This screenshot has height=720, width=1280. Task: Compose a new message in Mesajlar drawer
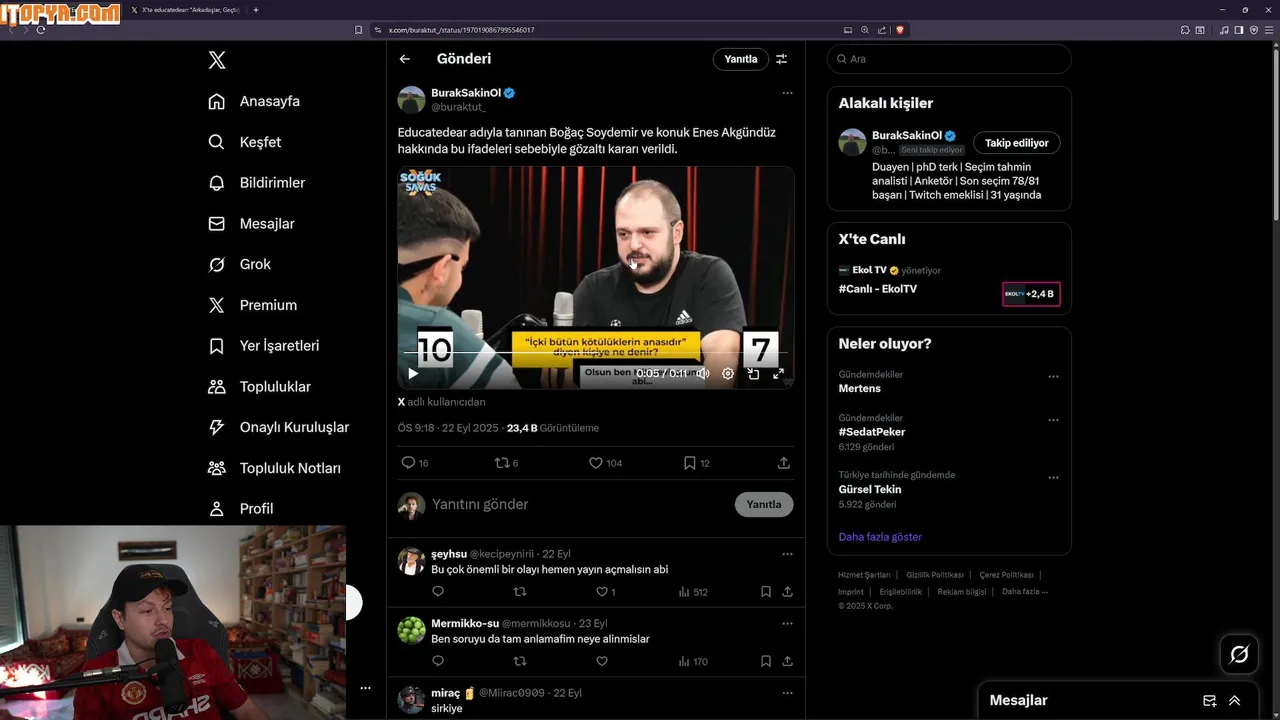[x=1210, y=701]
